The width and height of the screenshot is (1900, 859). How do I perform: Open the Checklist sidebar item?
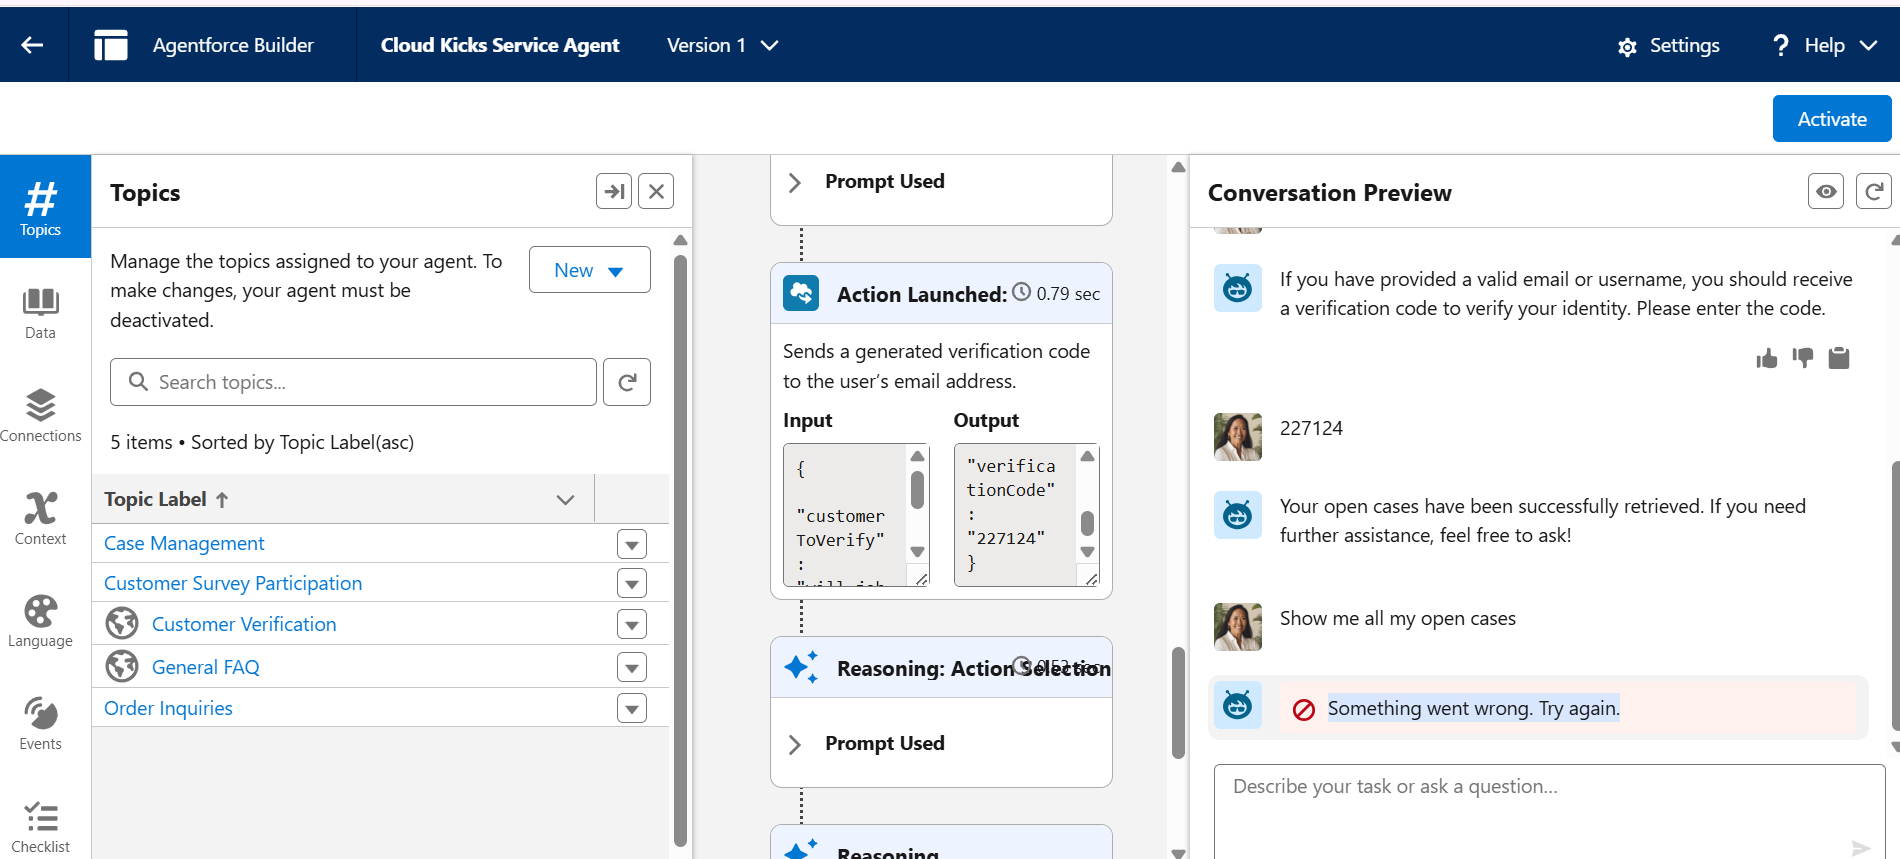40,827
